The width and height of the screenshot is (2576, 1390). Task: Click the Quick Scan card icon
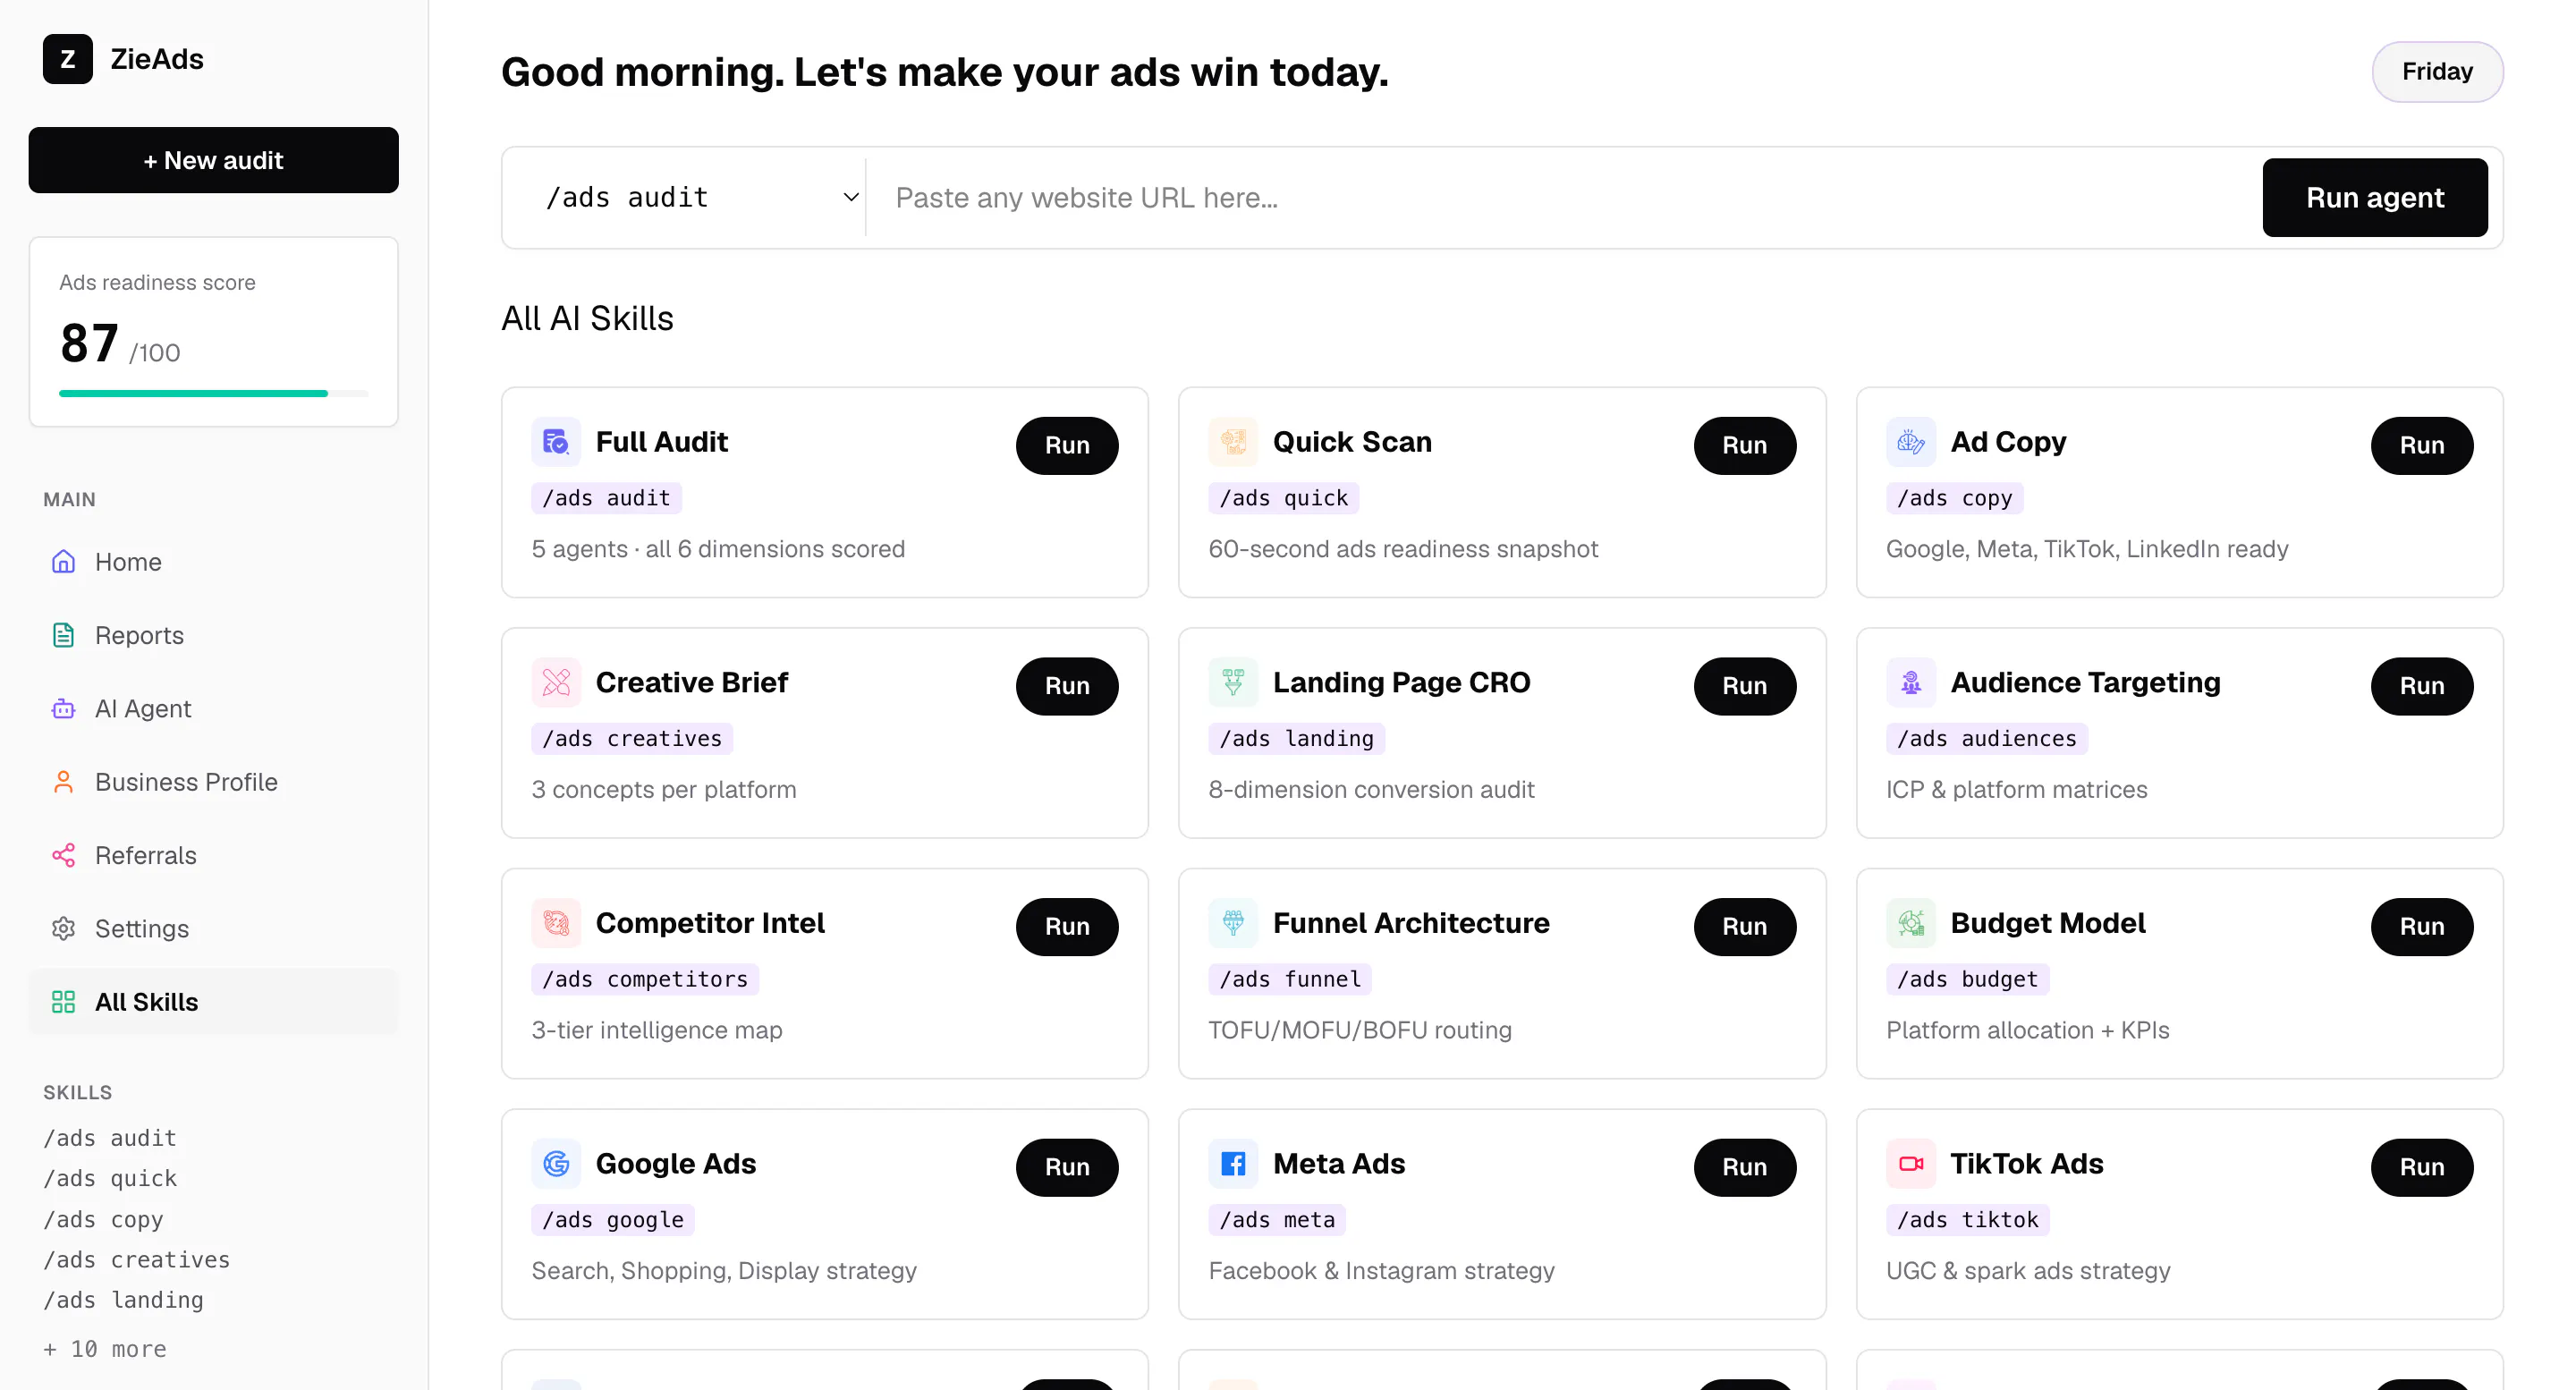[1233, 442]
